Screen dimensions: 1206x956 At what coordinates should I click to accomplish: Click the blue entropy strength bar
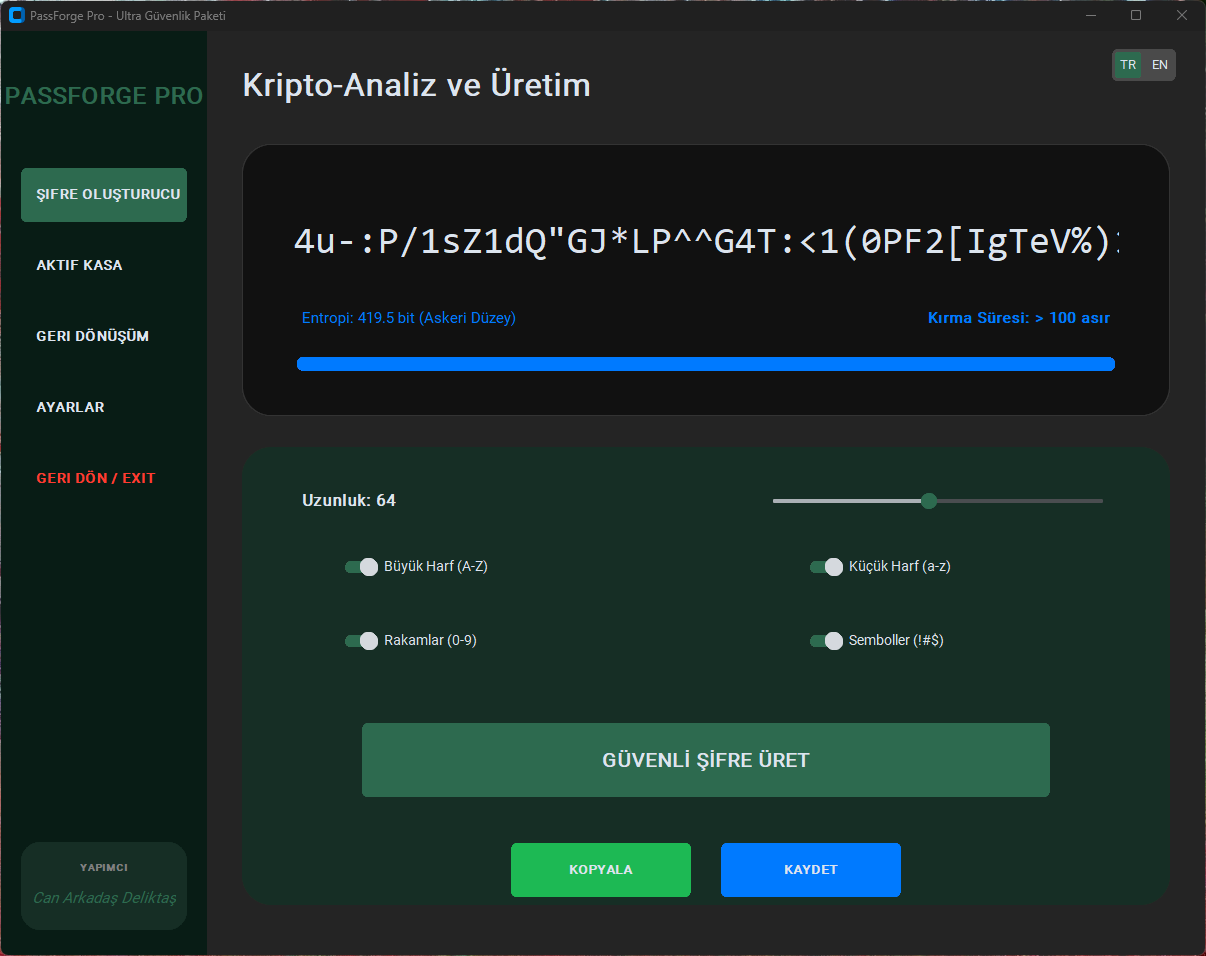click(706, 364)
